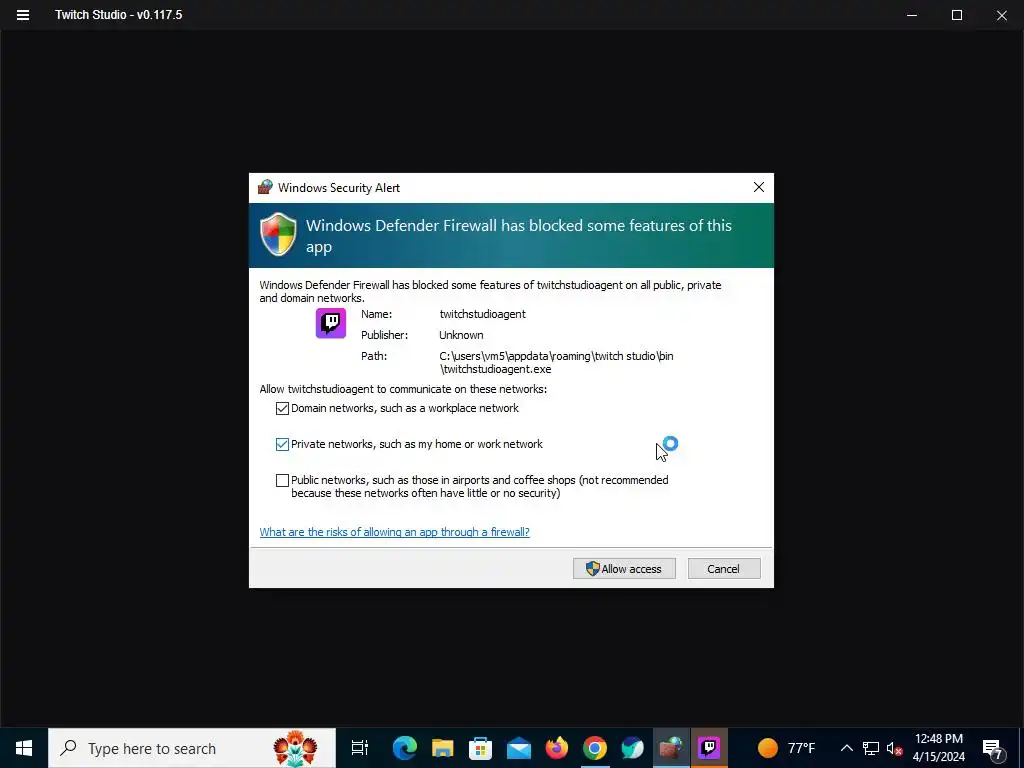Select Twitch Studio taskbar icon
1024x768 pixels.
pyautogui.click(x=709, y=748)
